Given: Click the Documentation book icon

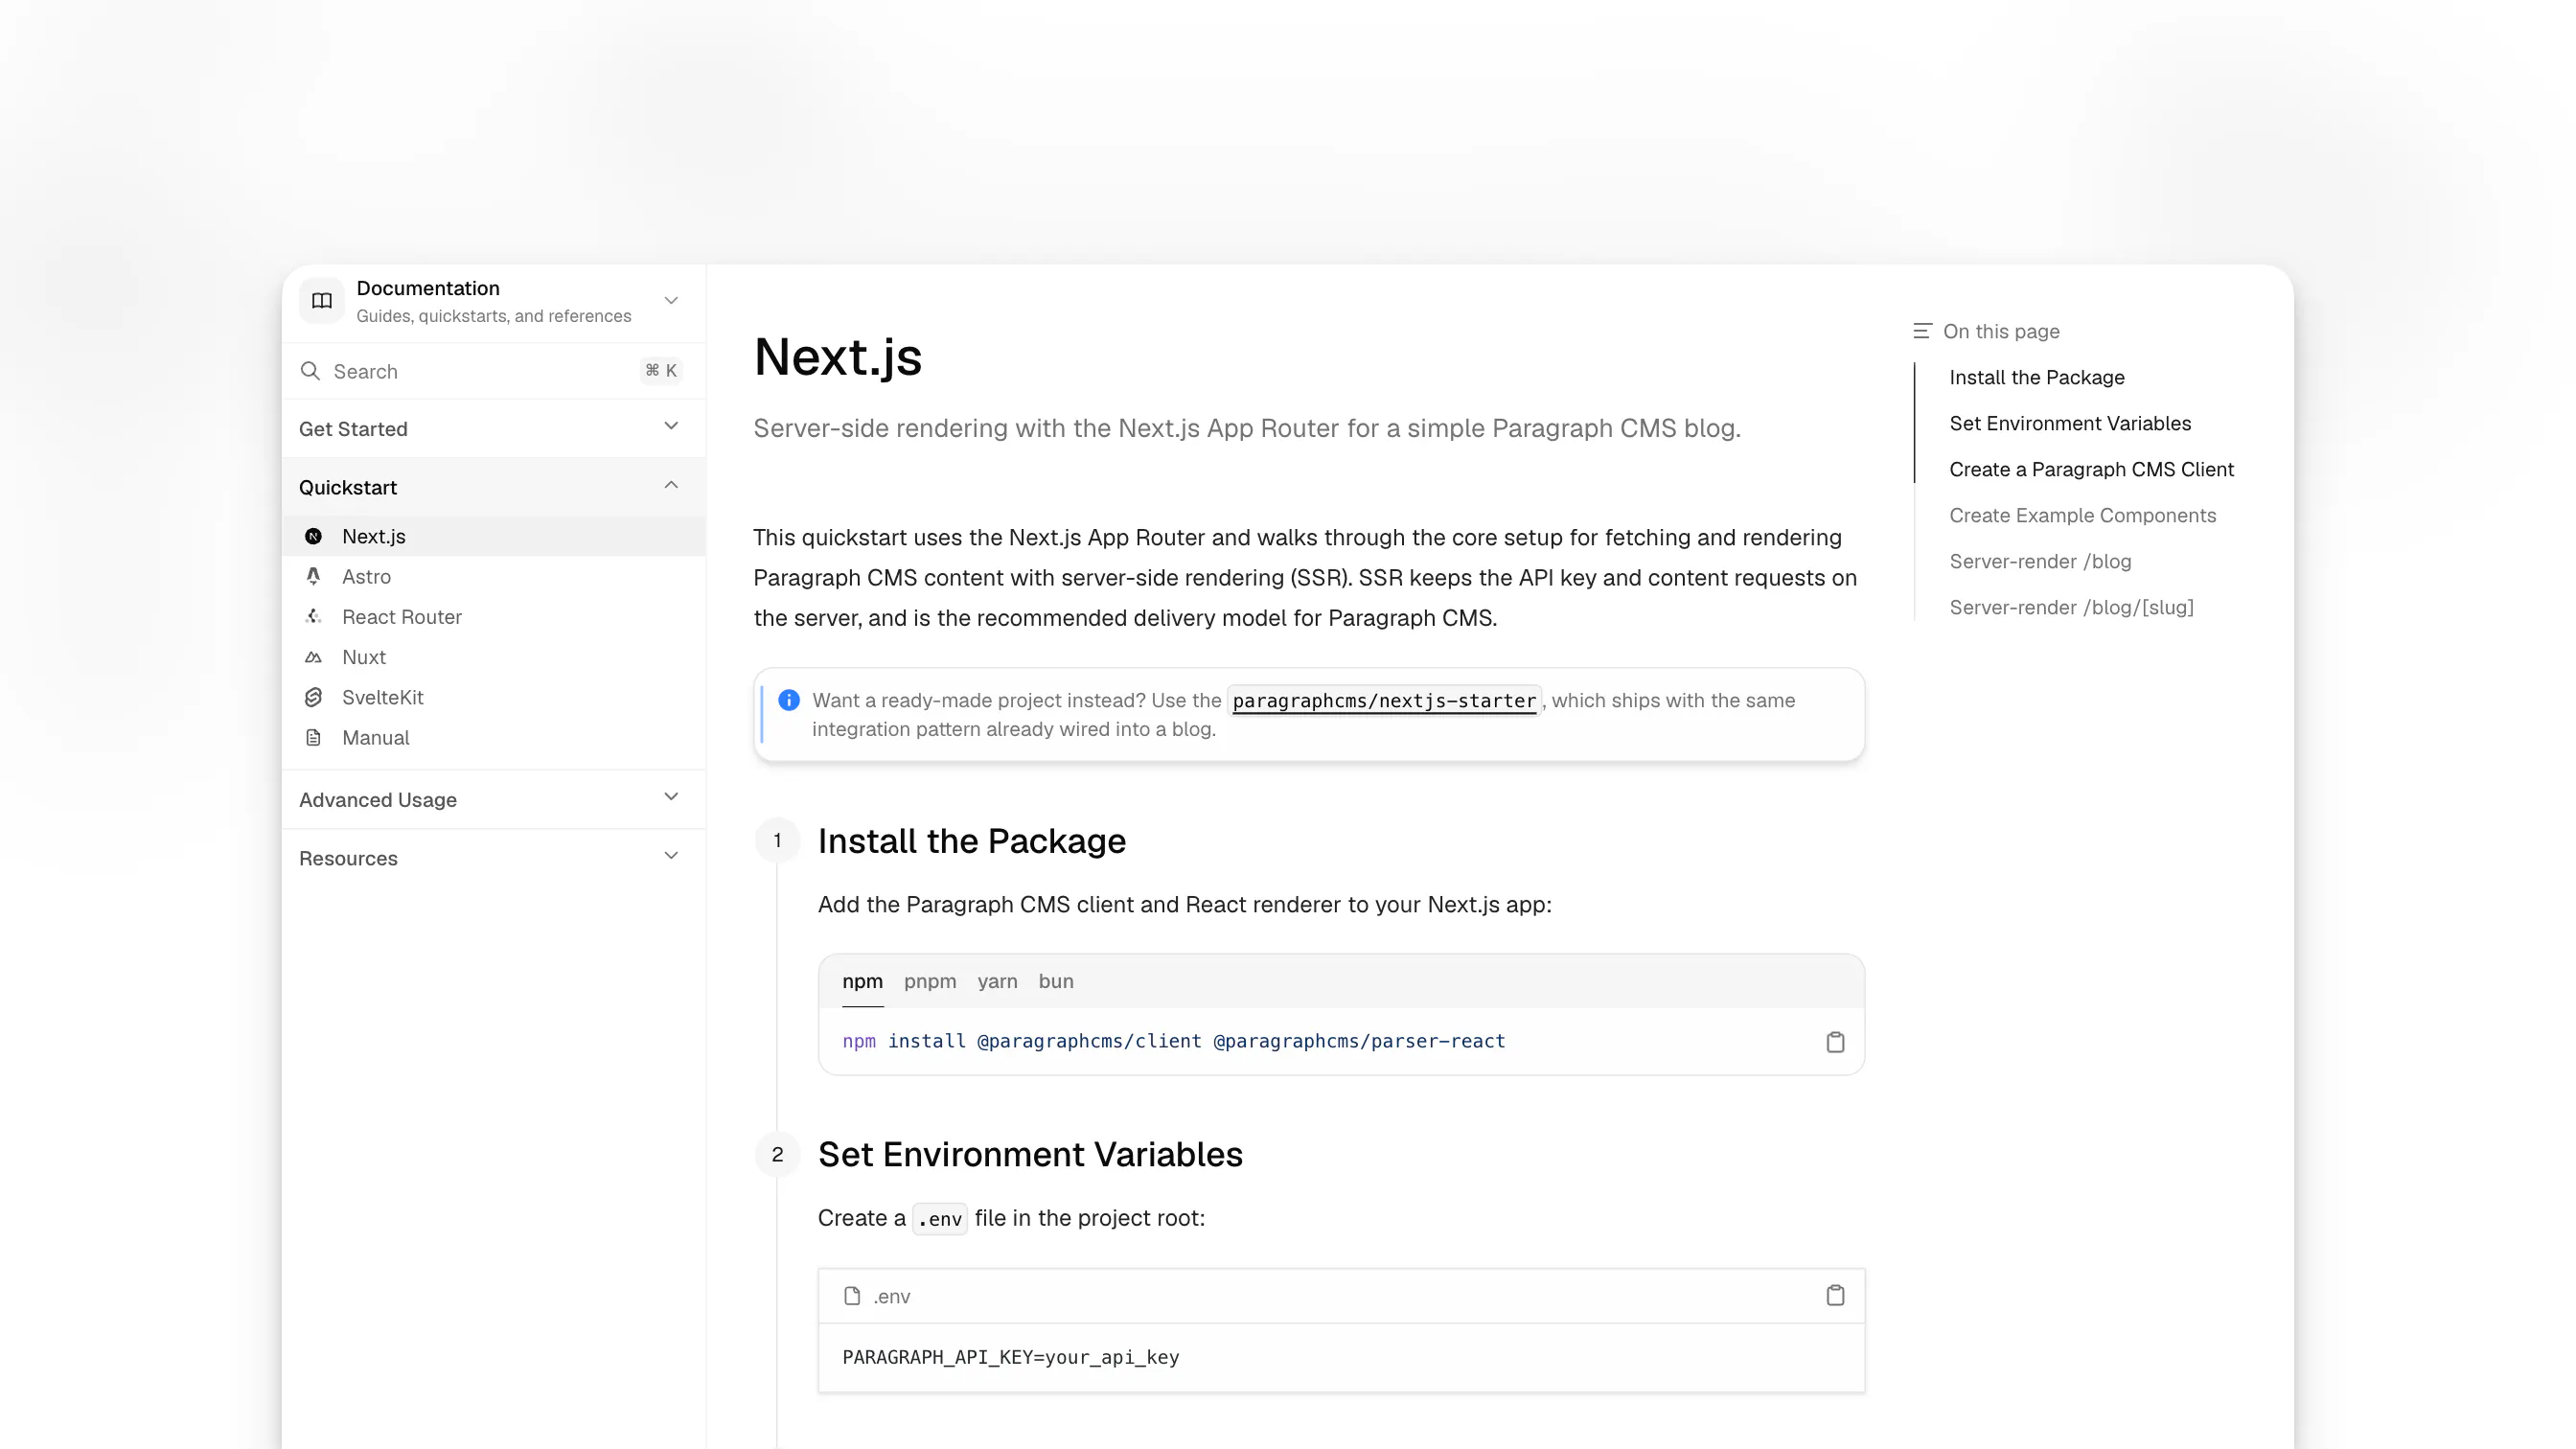Looking at the screenshot, I should tap(321, 301).
